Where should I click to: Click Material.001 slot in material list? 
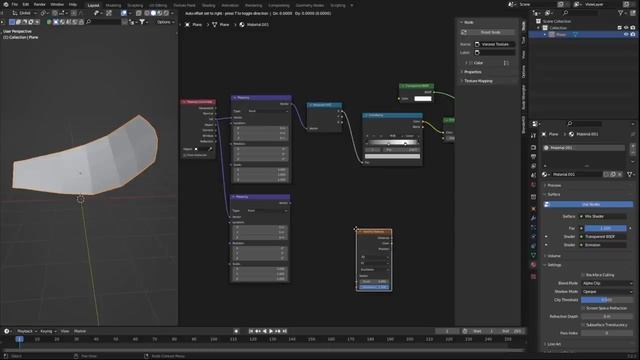click(584, 148)
